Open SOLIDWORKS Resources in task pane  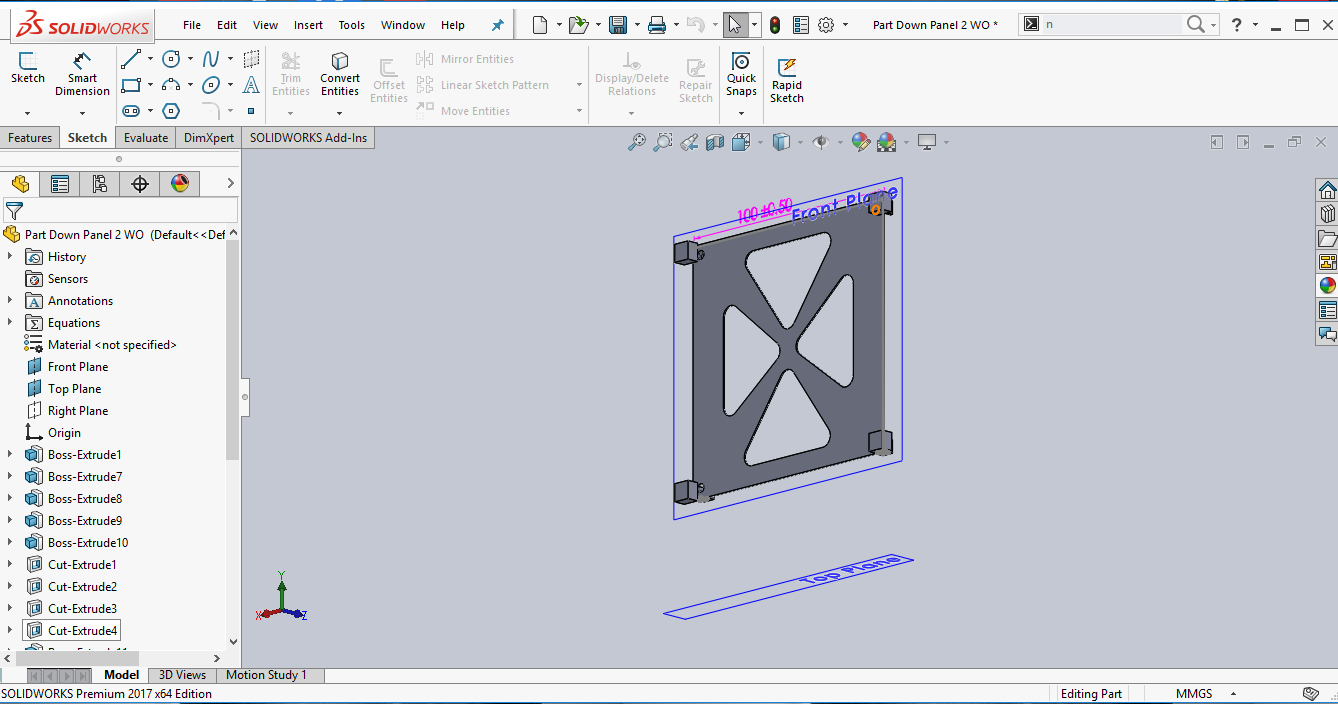click(1327, 190)
